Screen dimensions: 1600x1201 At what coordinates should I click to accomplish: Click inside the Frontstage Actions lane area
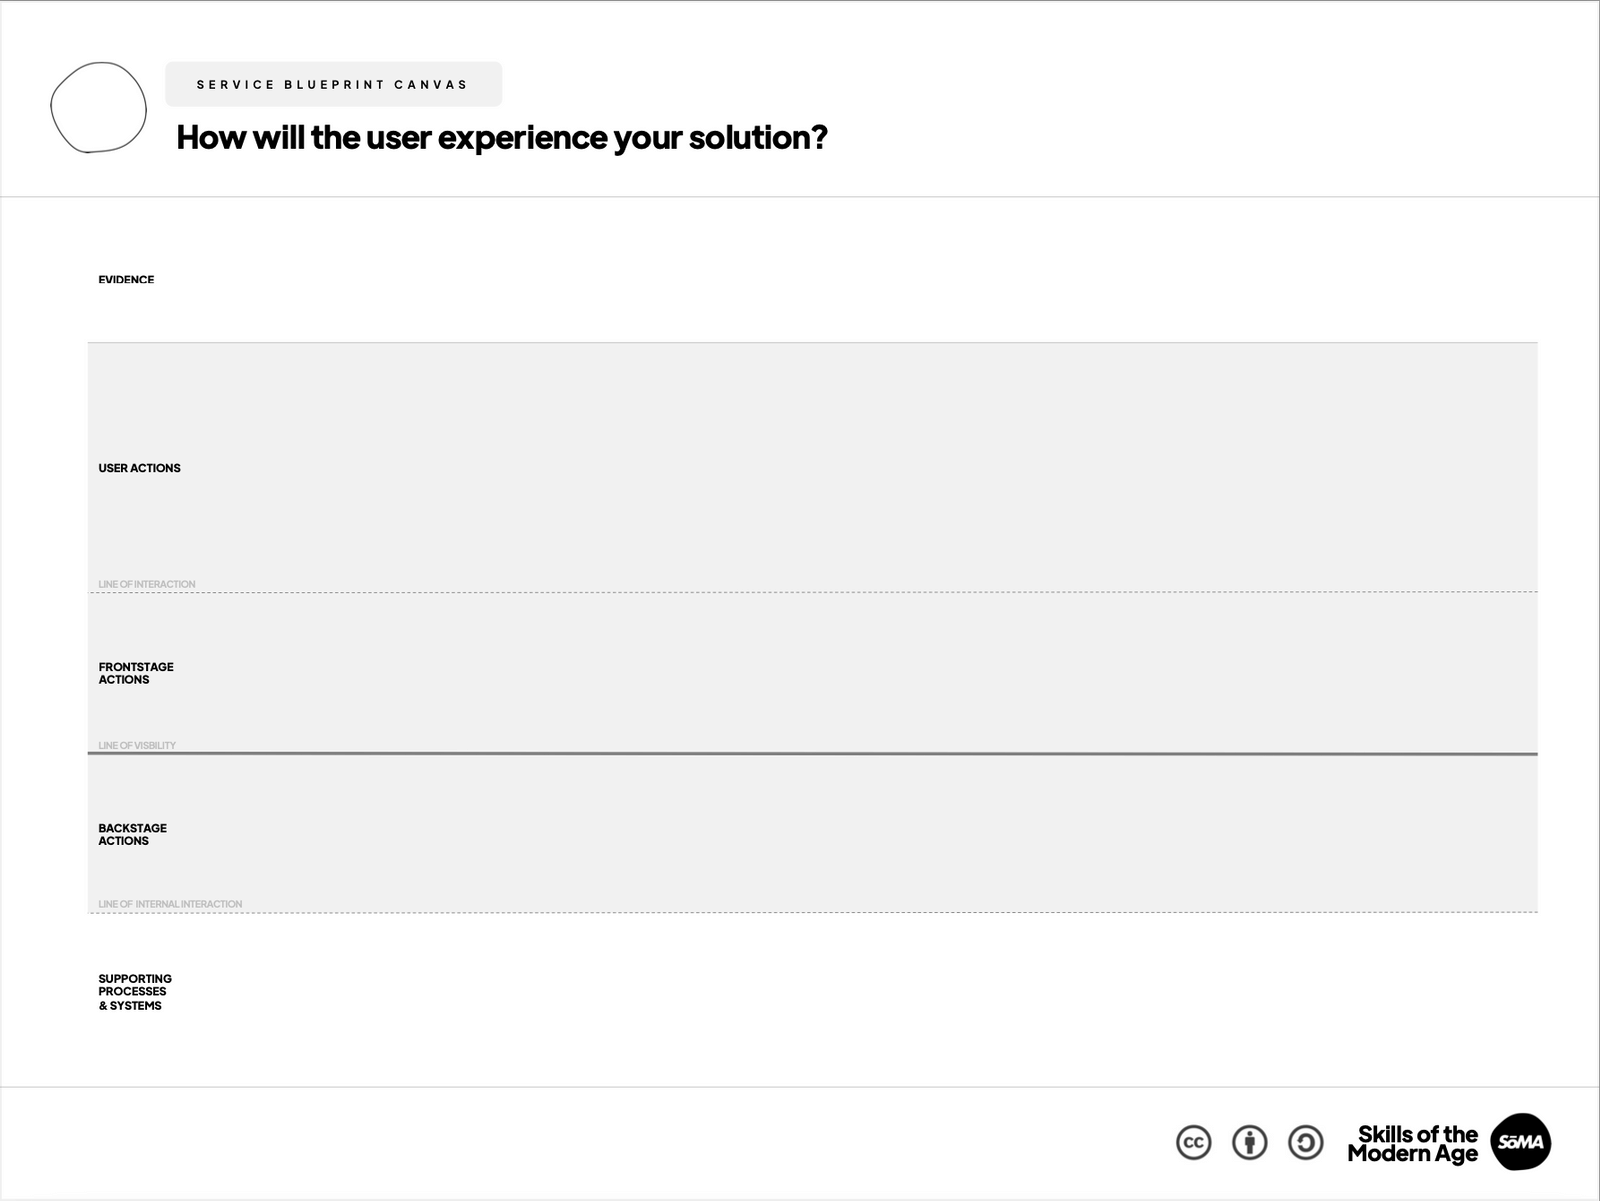[800, 673]
